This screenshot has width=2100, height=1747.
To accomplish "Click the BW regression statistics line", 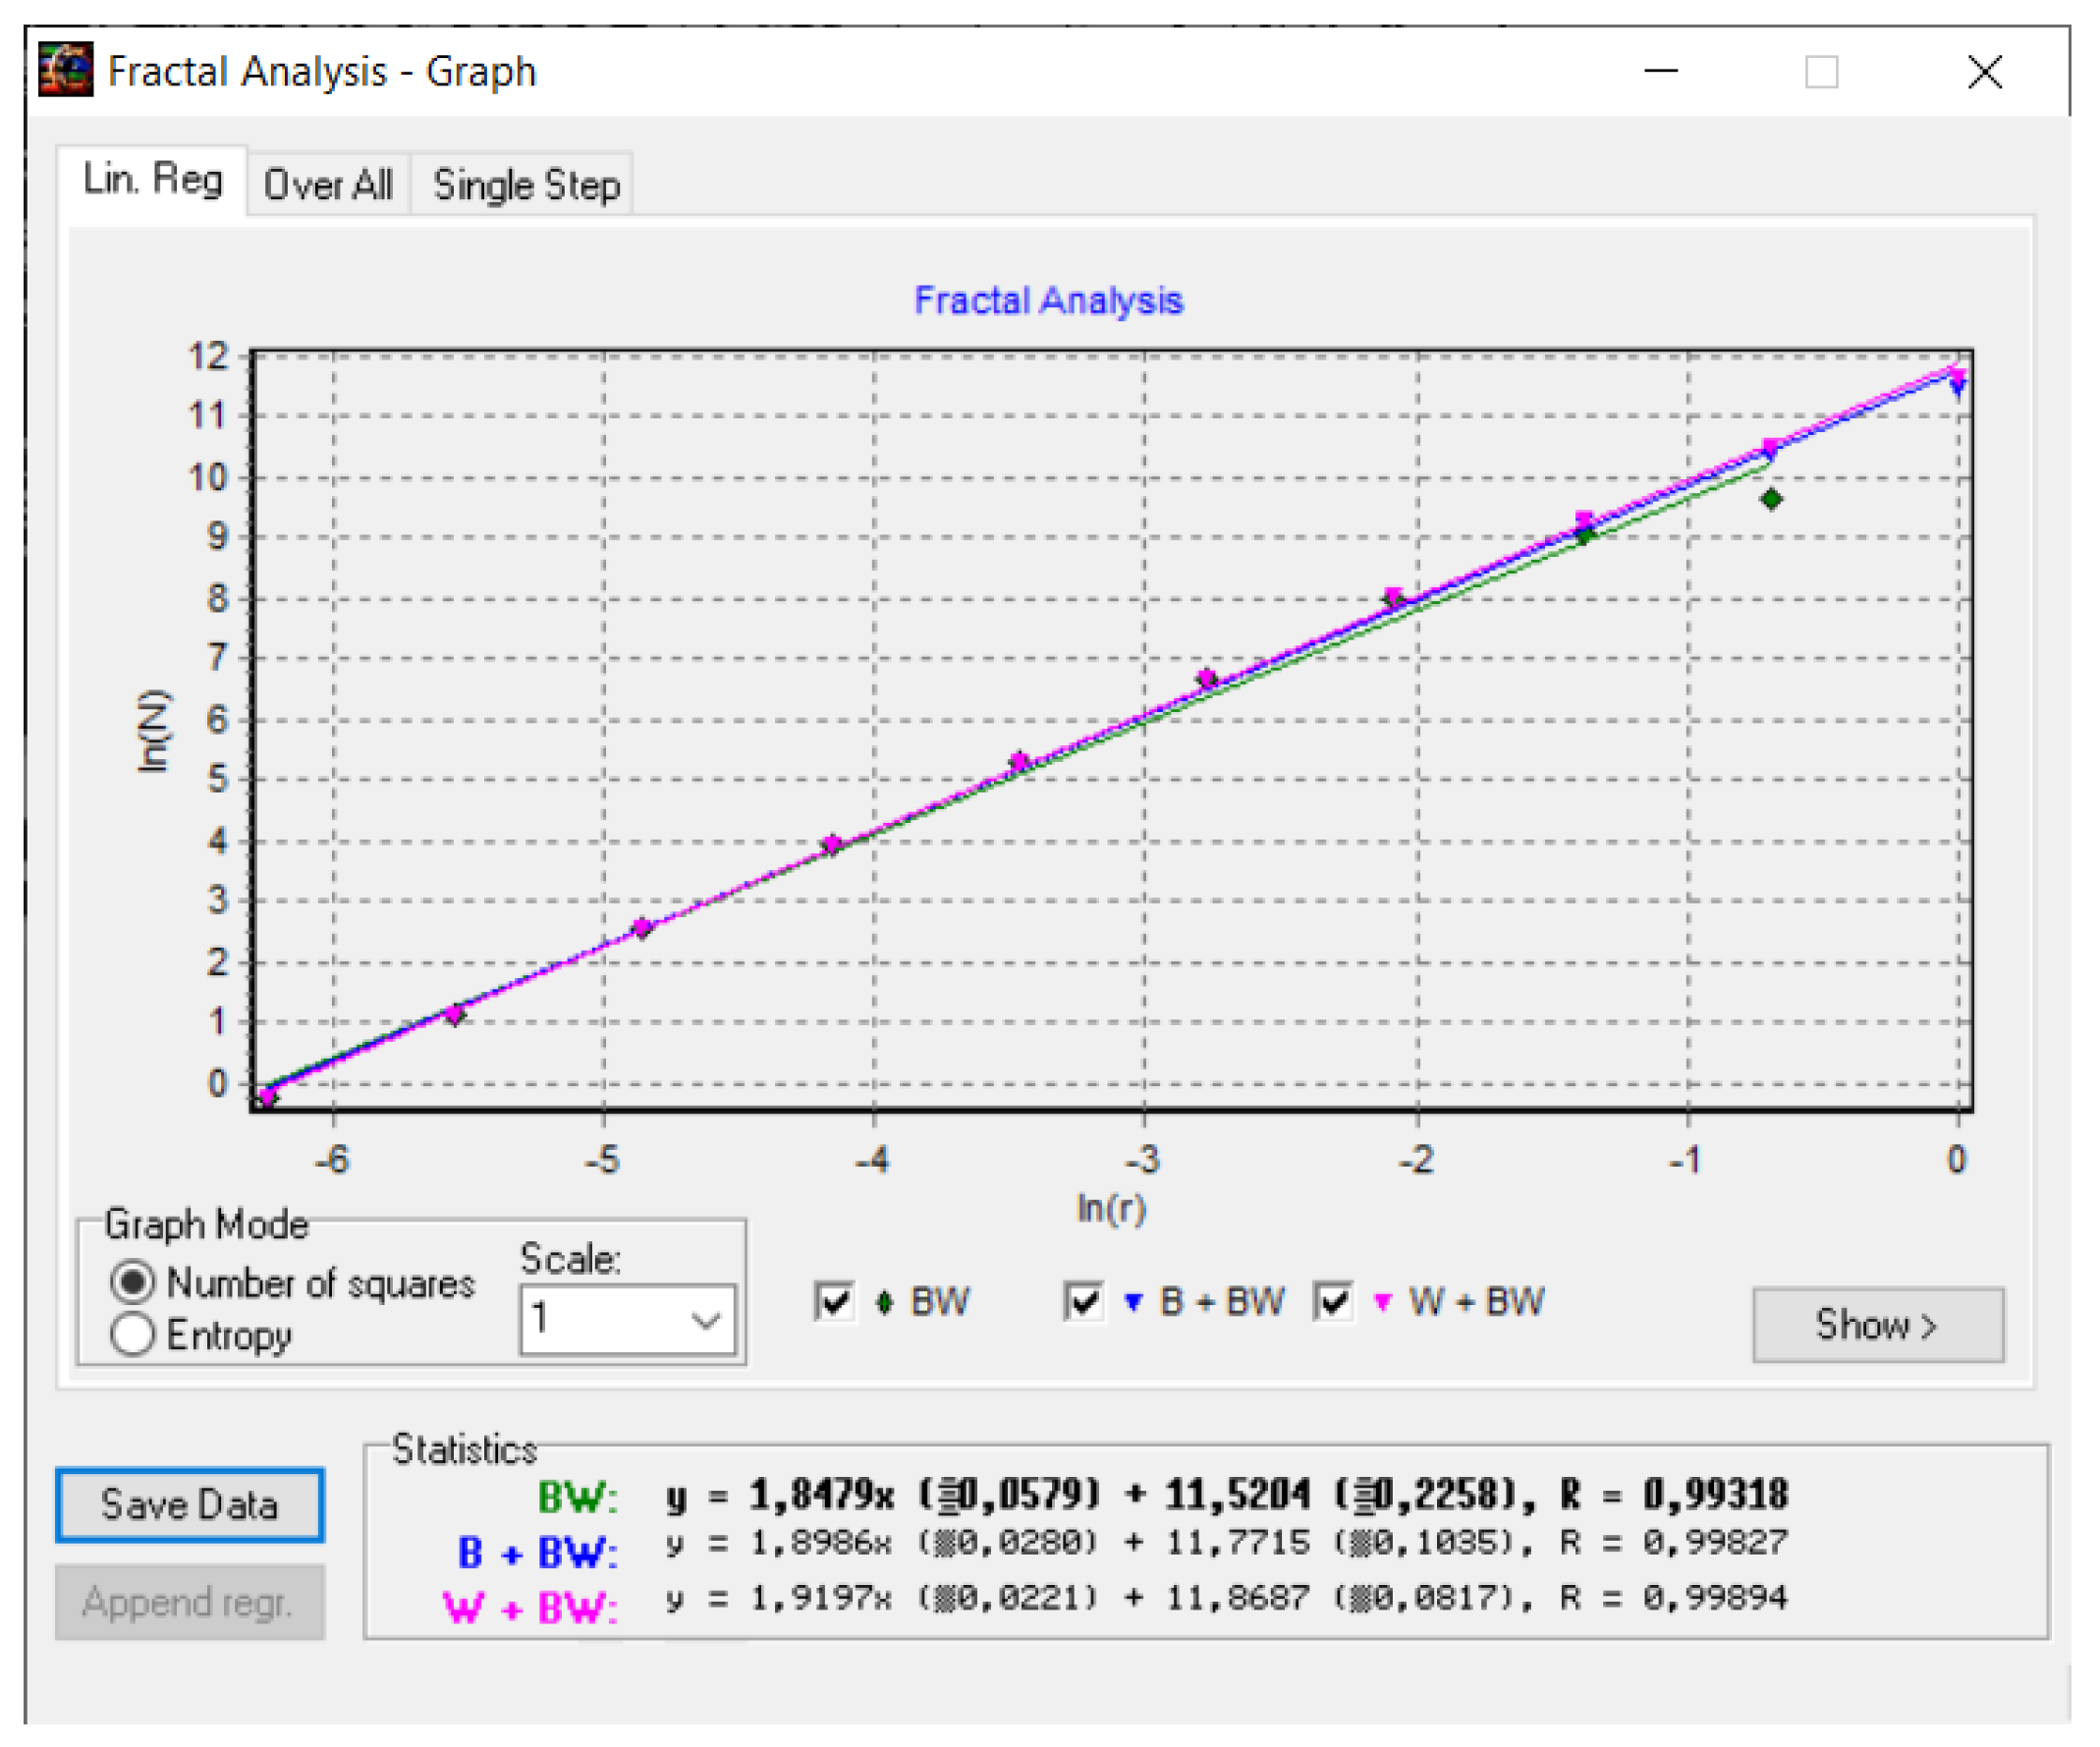I will point(1225,1496).
